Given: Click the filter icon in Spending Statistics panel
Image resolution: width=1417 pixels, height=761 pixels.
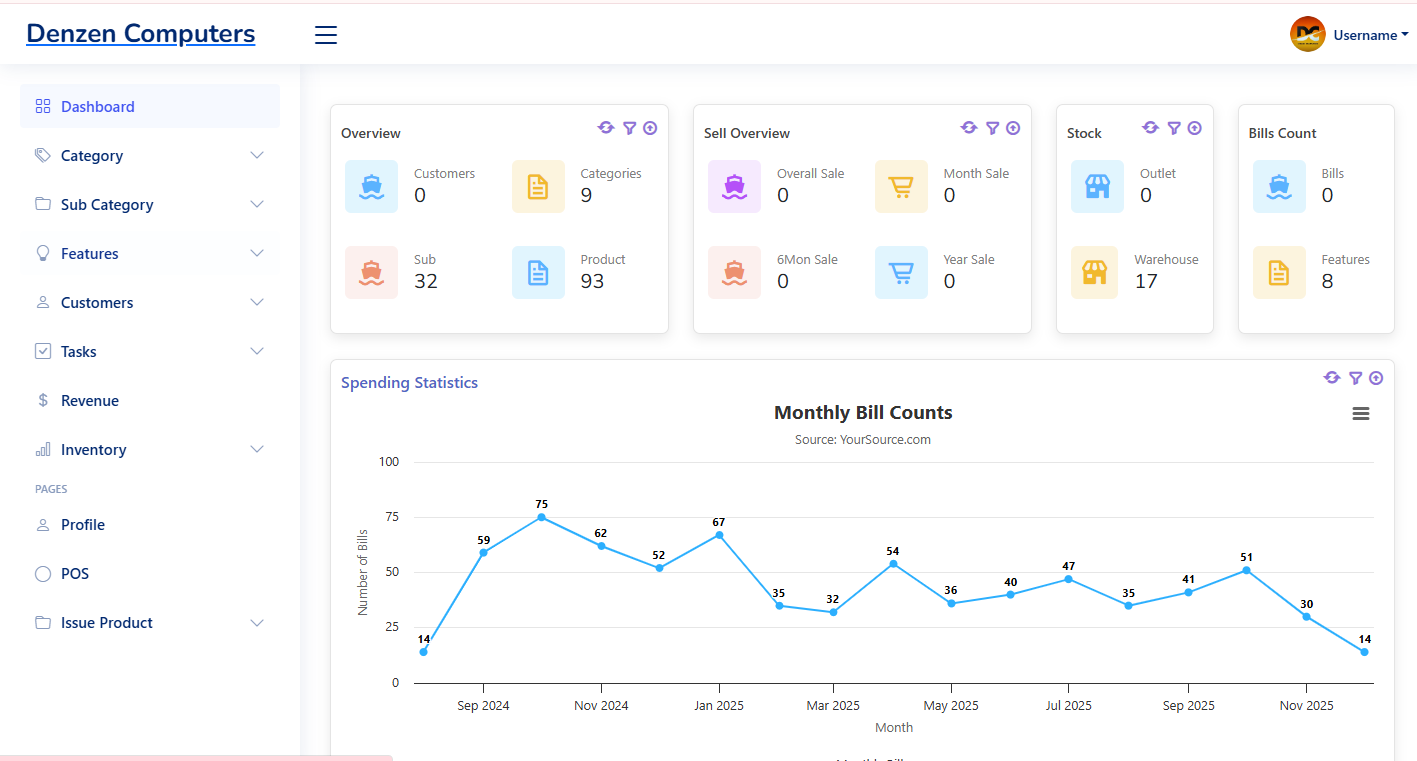Looking at the screenshot, I should pos(1355,378).
